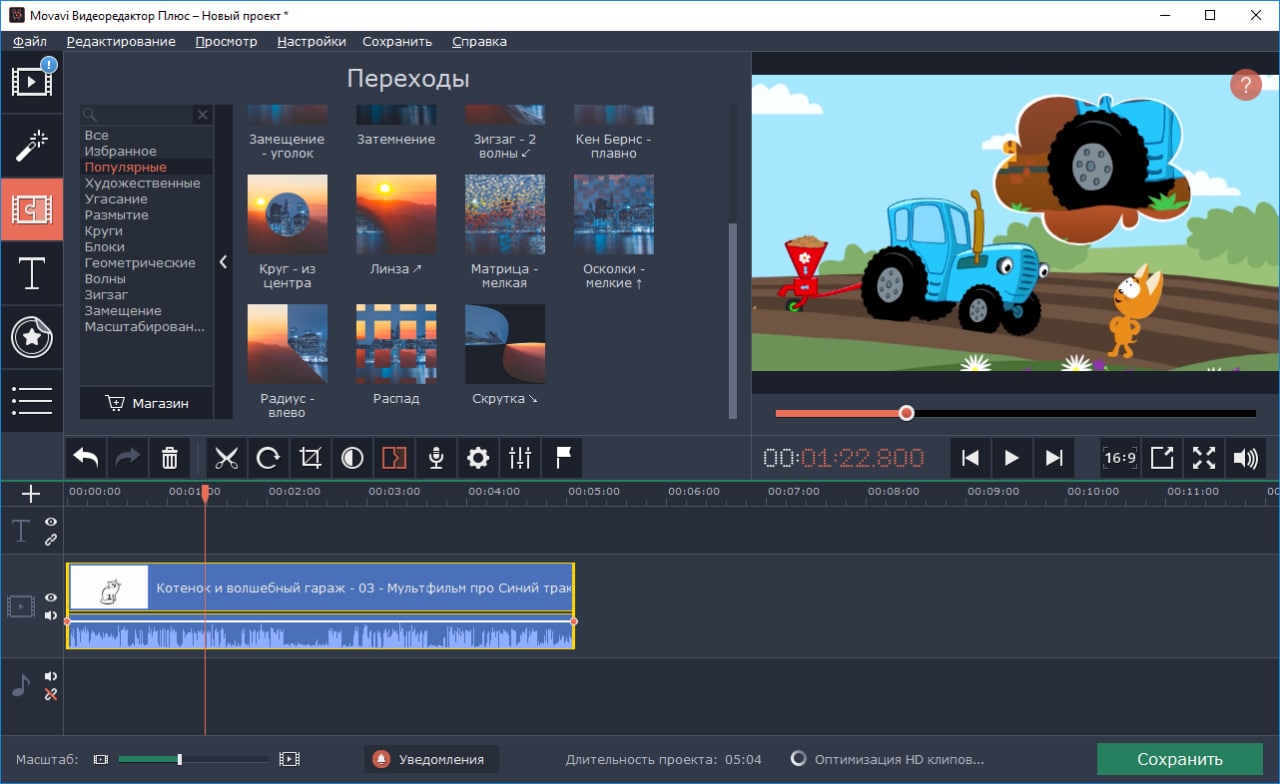Open the Titles tab with T icon
This screenshot has height=784, width=1280.
pyautogui.click(x=32, y=274)
